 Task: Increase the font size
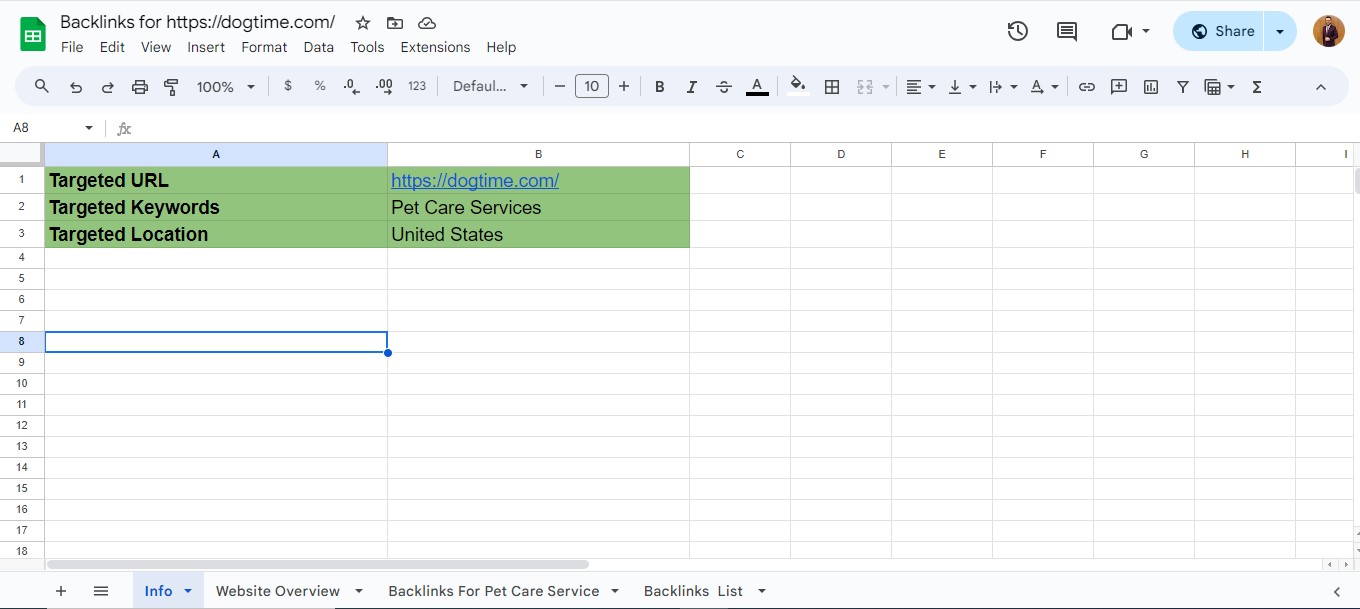click(x=624, y=87)
